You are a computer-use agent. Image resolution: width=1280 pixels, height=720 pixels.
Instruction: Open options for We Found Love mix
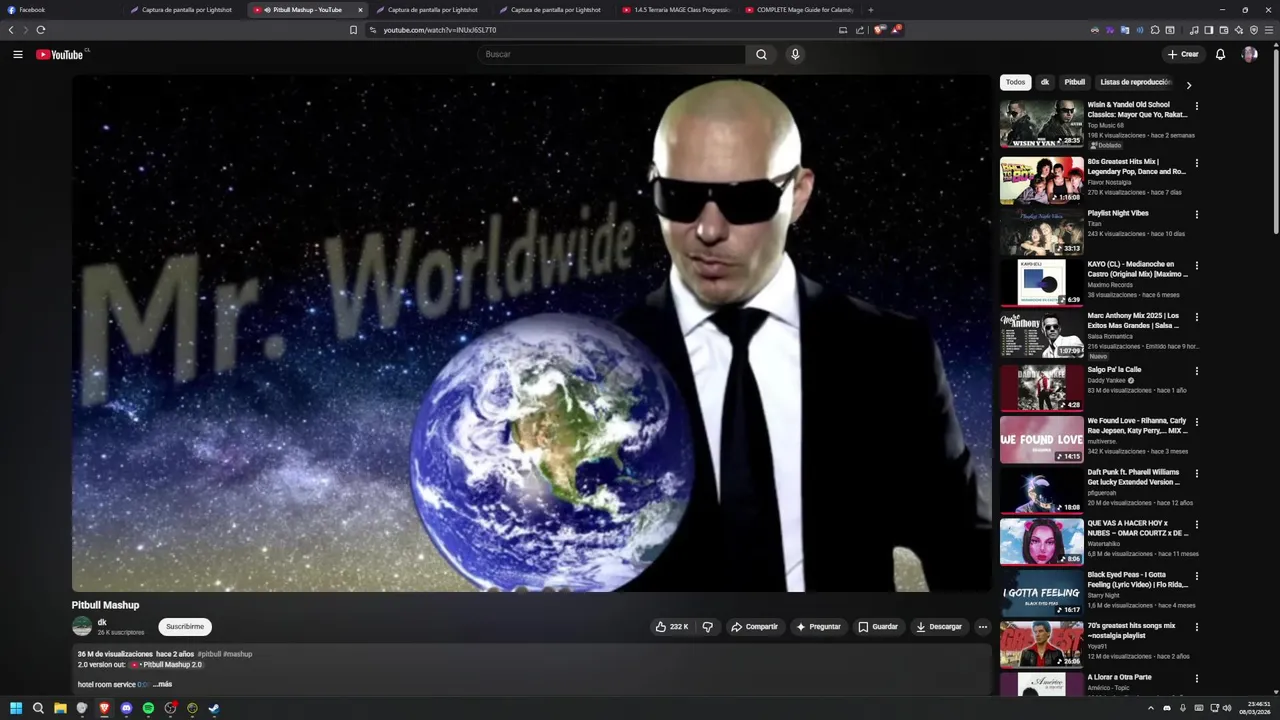click(x=1197, y=422)
